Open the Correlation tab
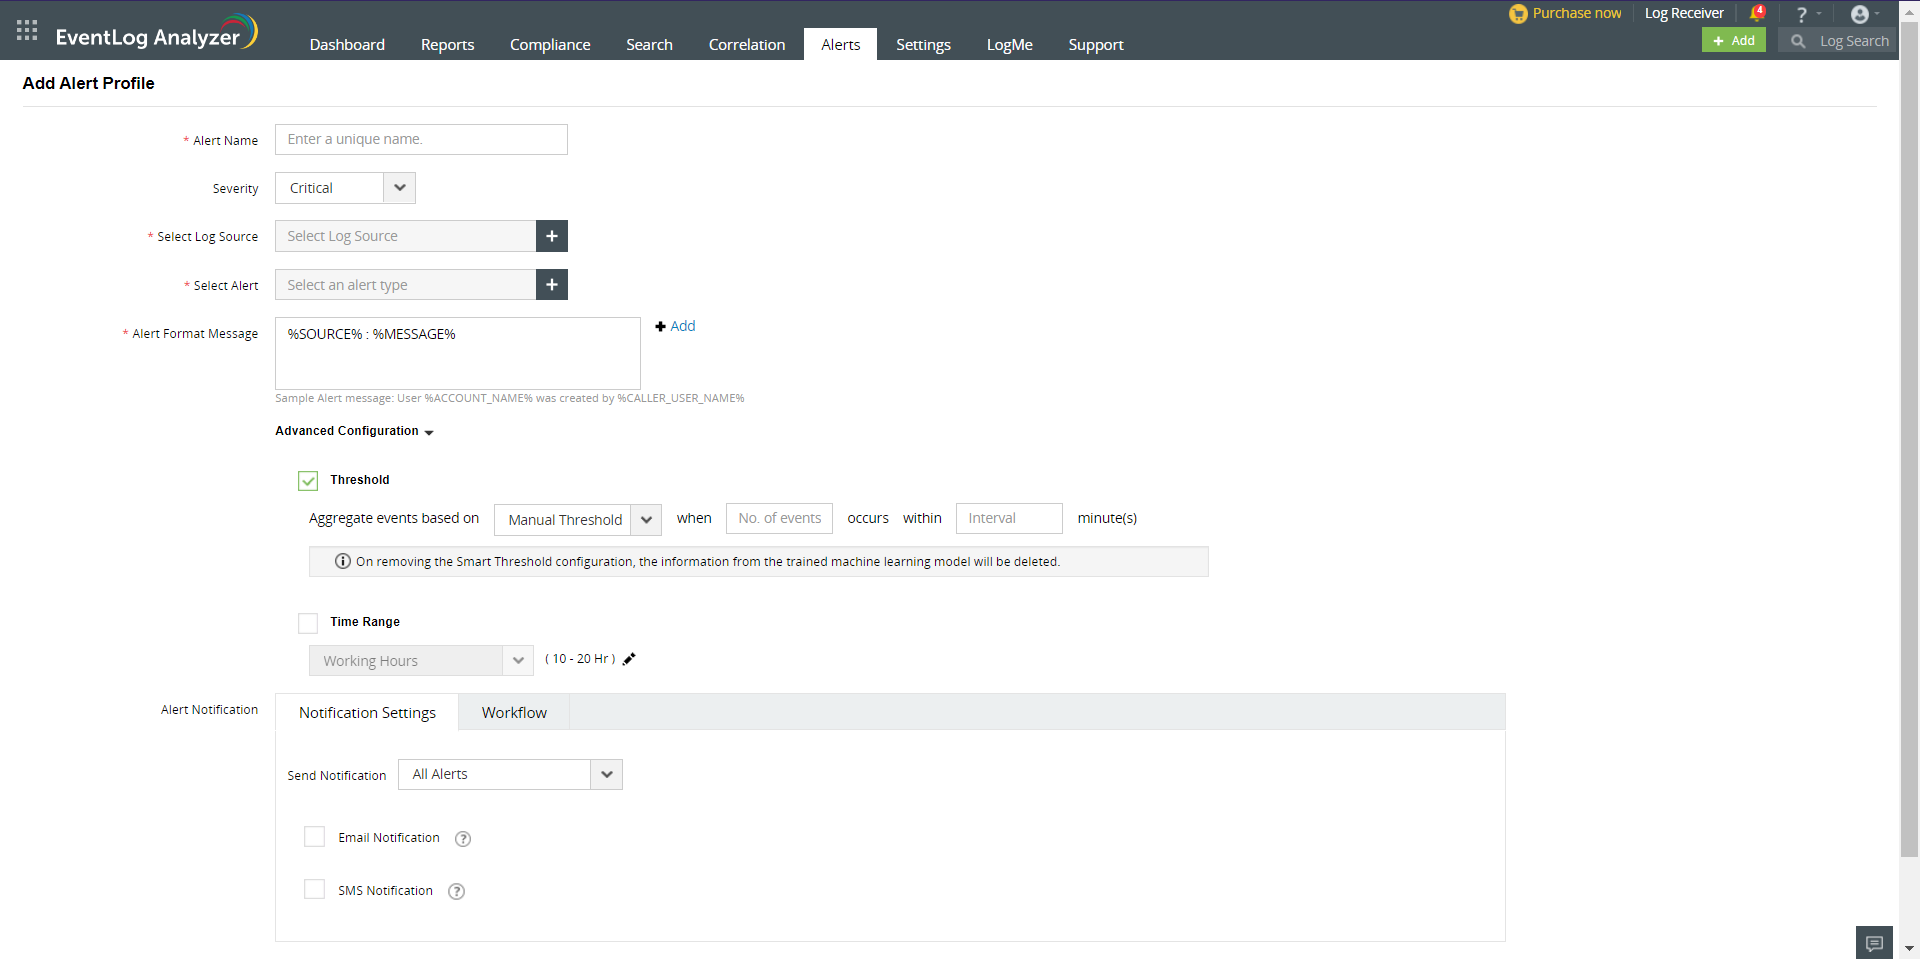Screen dimensions: 1920x959 pos(747,45)
